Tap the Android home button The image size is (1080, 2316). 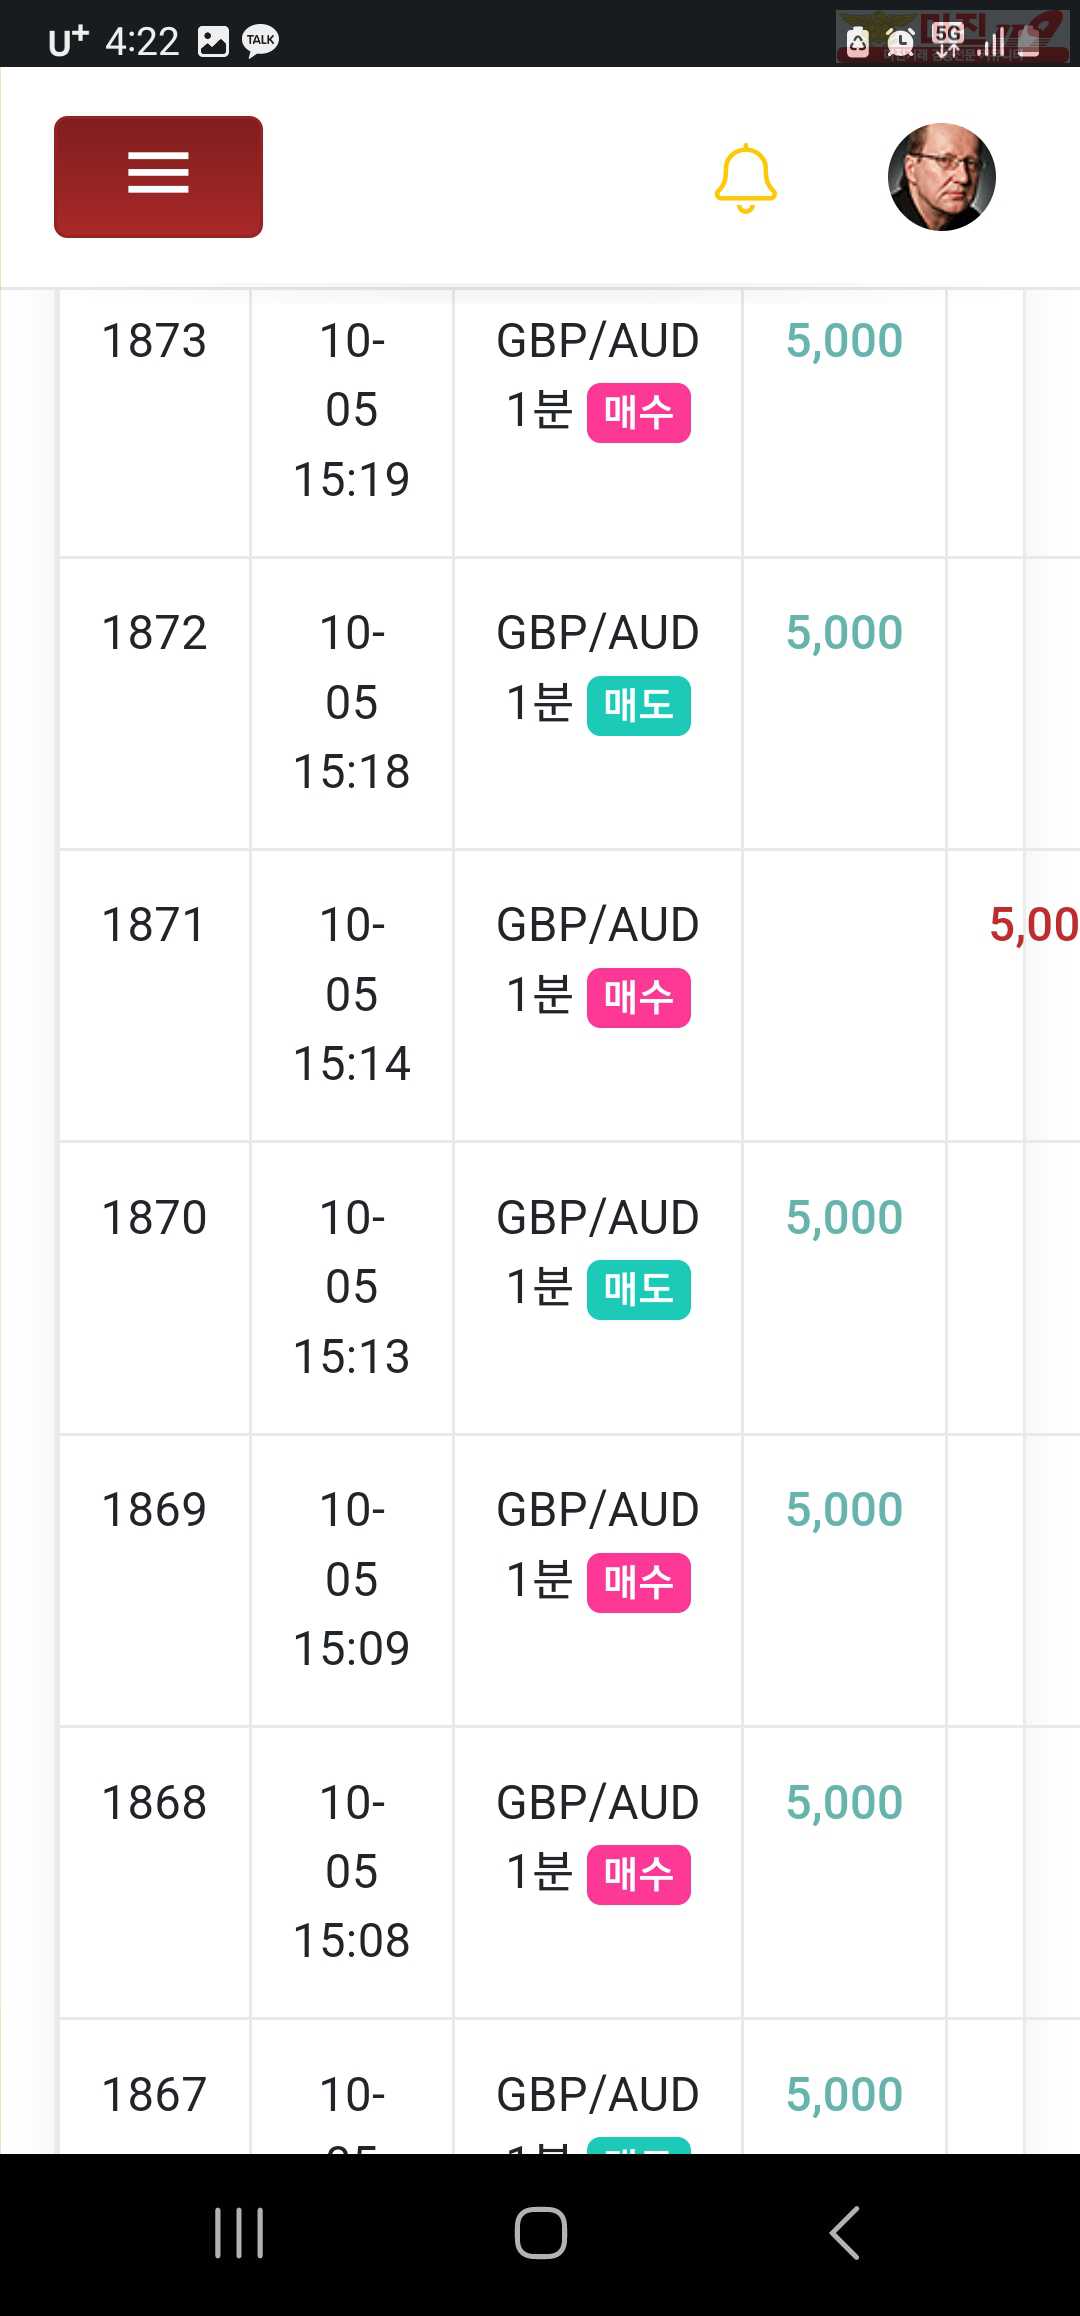click(541, 2233)
